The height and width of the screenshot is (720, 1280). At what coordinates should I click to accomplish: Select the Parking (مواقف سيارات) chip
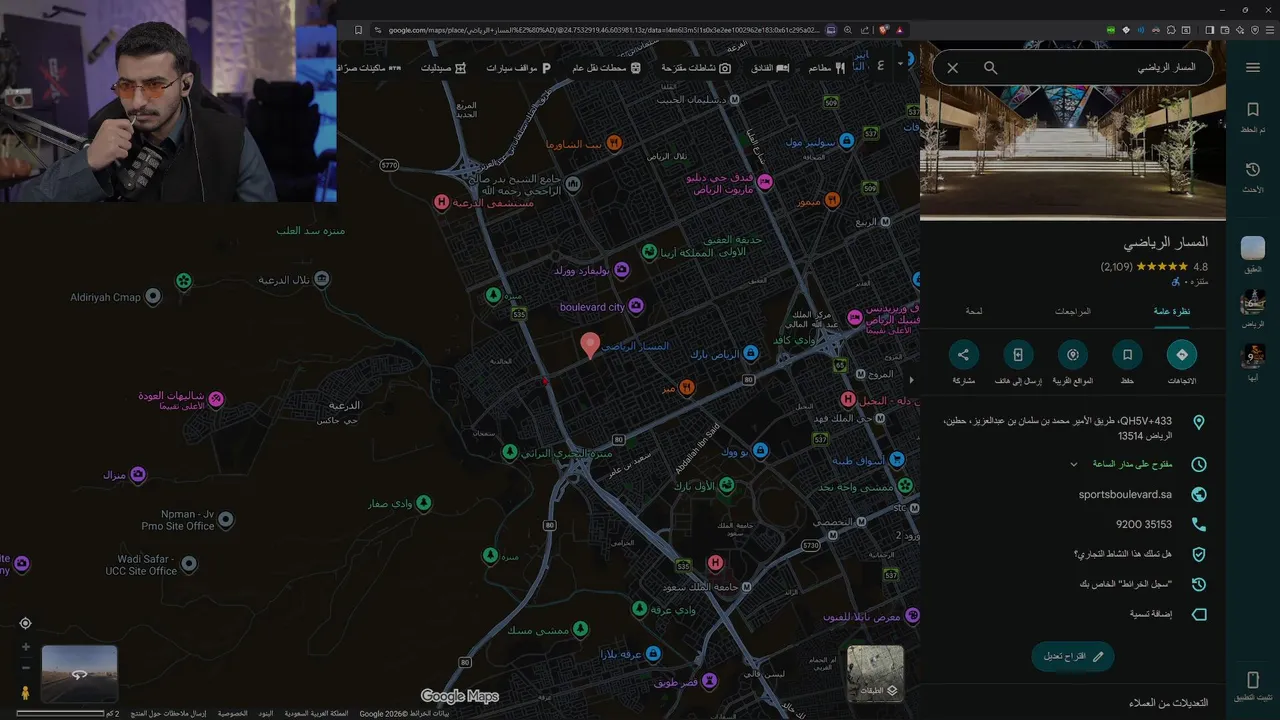click(x=519, y=67)
